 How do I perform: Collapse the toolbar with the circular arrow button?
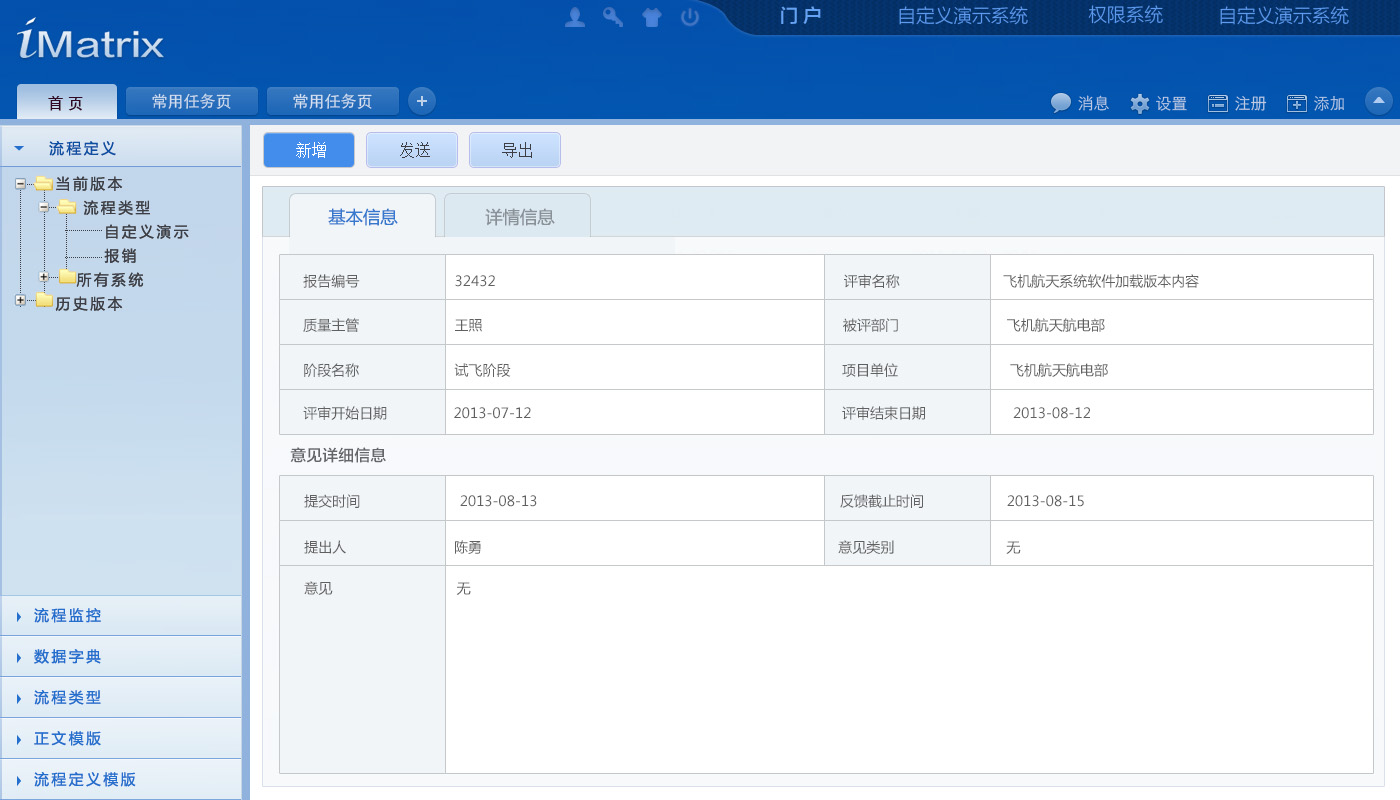coord(1378,101)
